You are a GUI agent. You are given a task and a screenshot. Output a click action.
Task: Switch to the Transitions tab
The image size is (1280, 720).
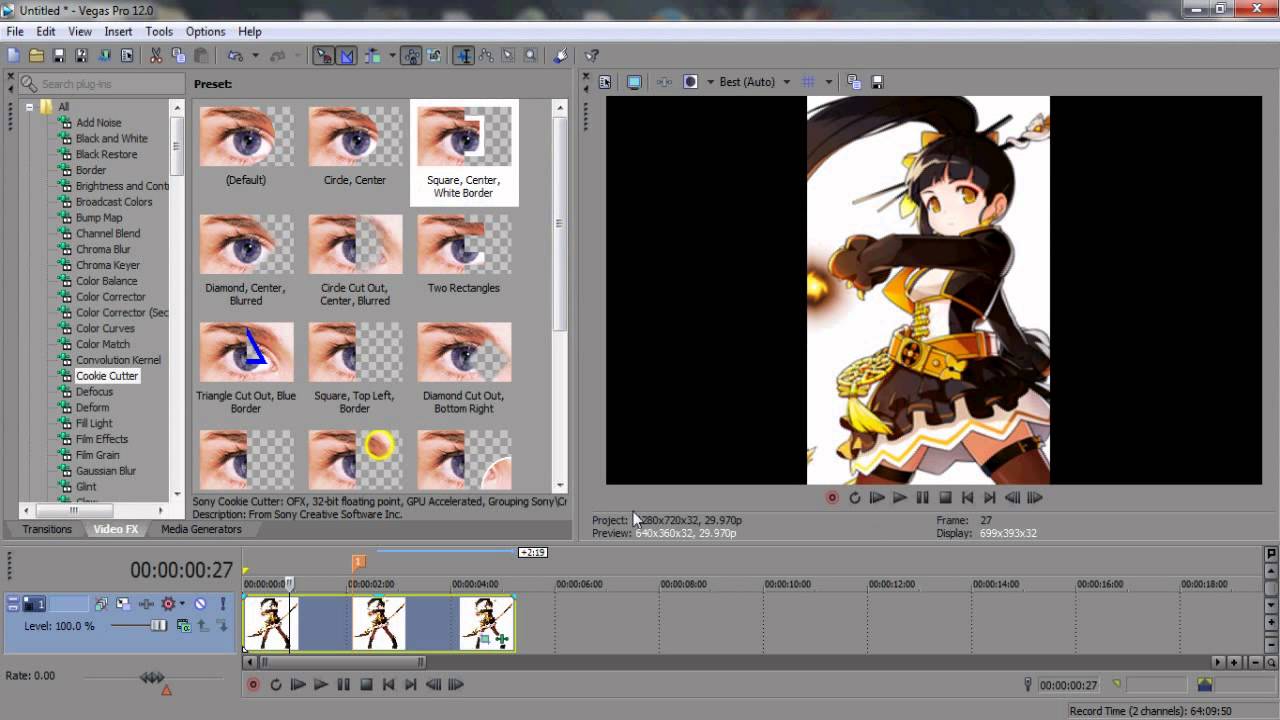[47, 529]
